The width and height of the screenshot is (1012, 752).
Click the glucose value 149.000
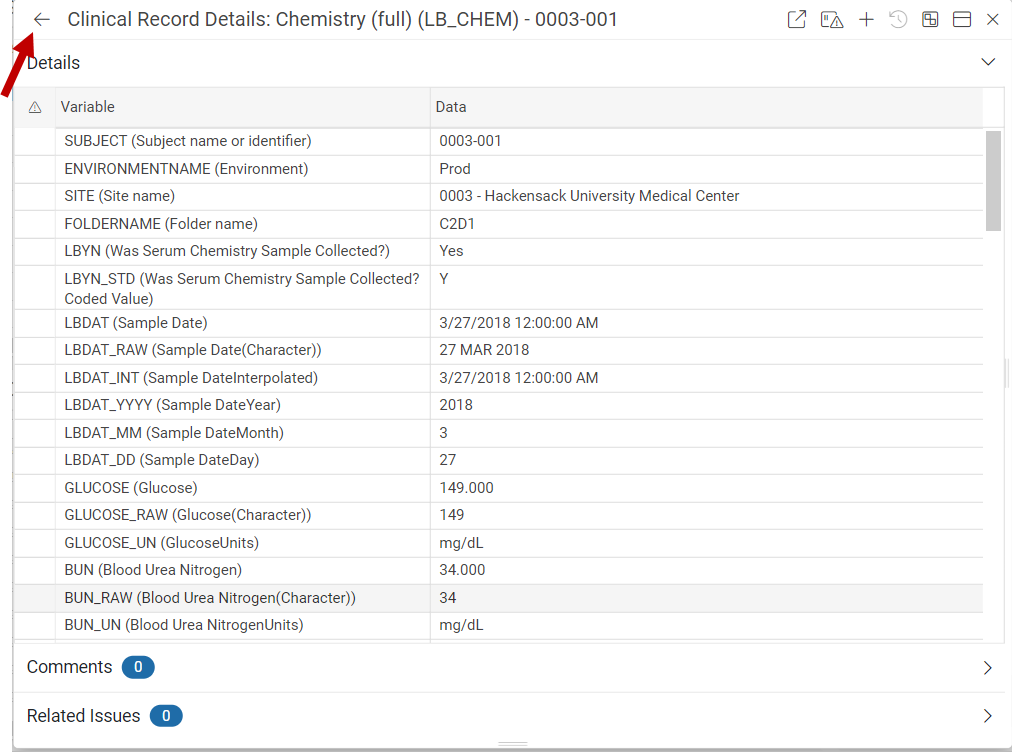[x=467, y=488]
